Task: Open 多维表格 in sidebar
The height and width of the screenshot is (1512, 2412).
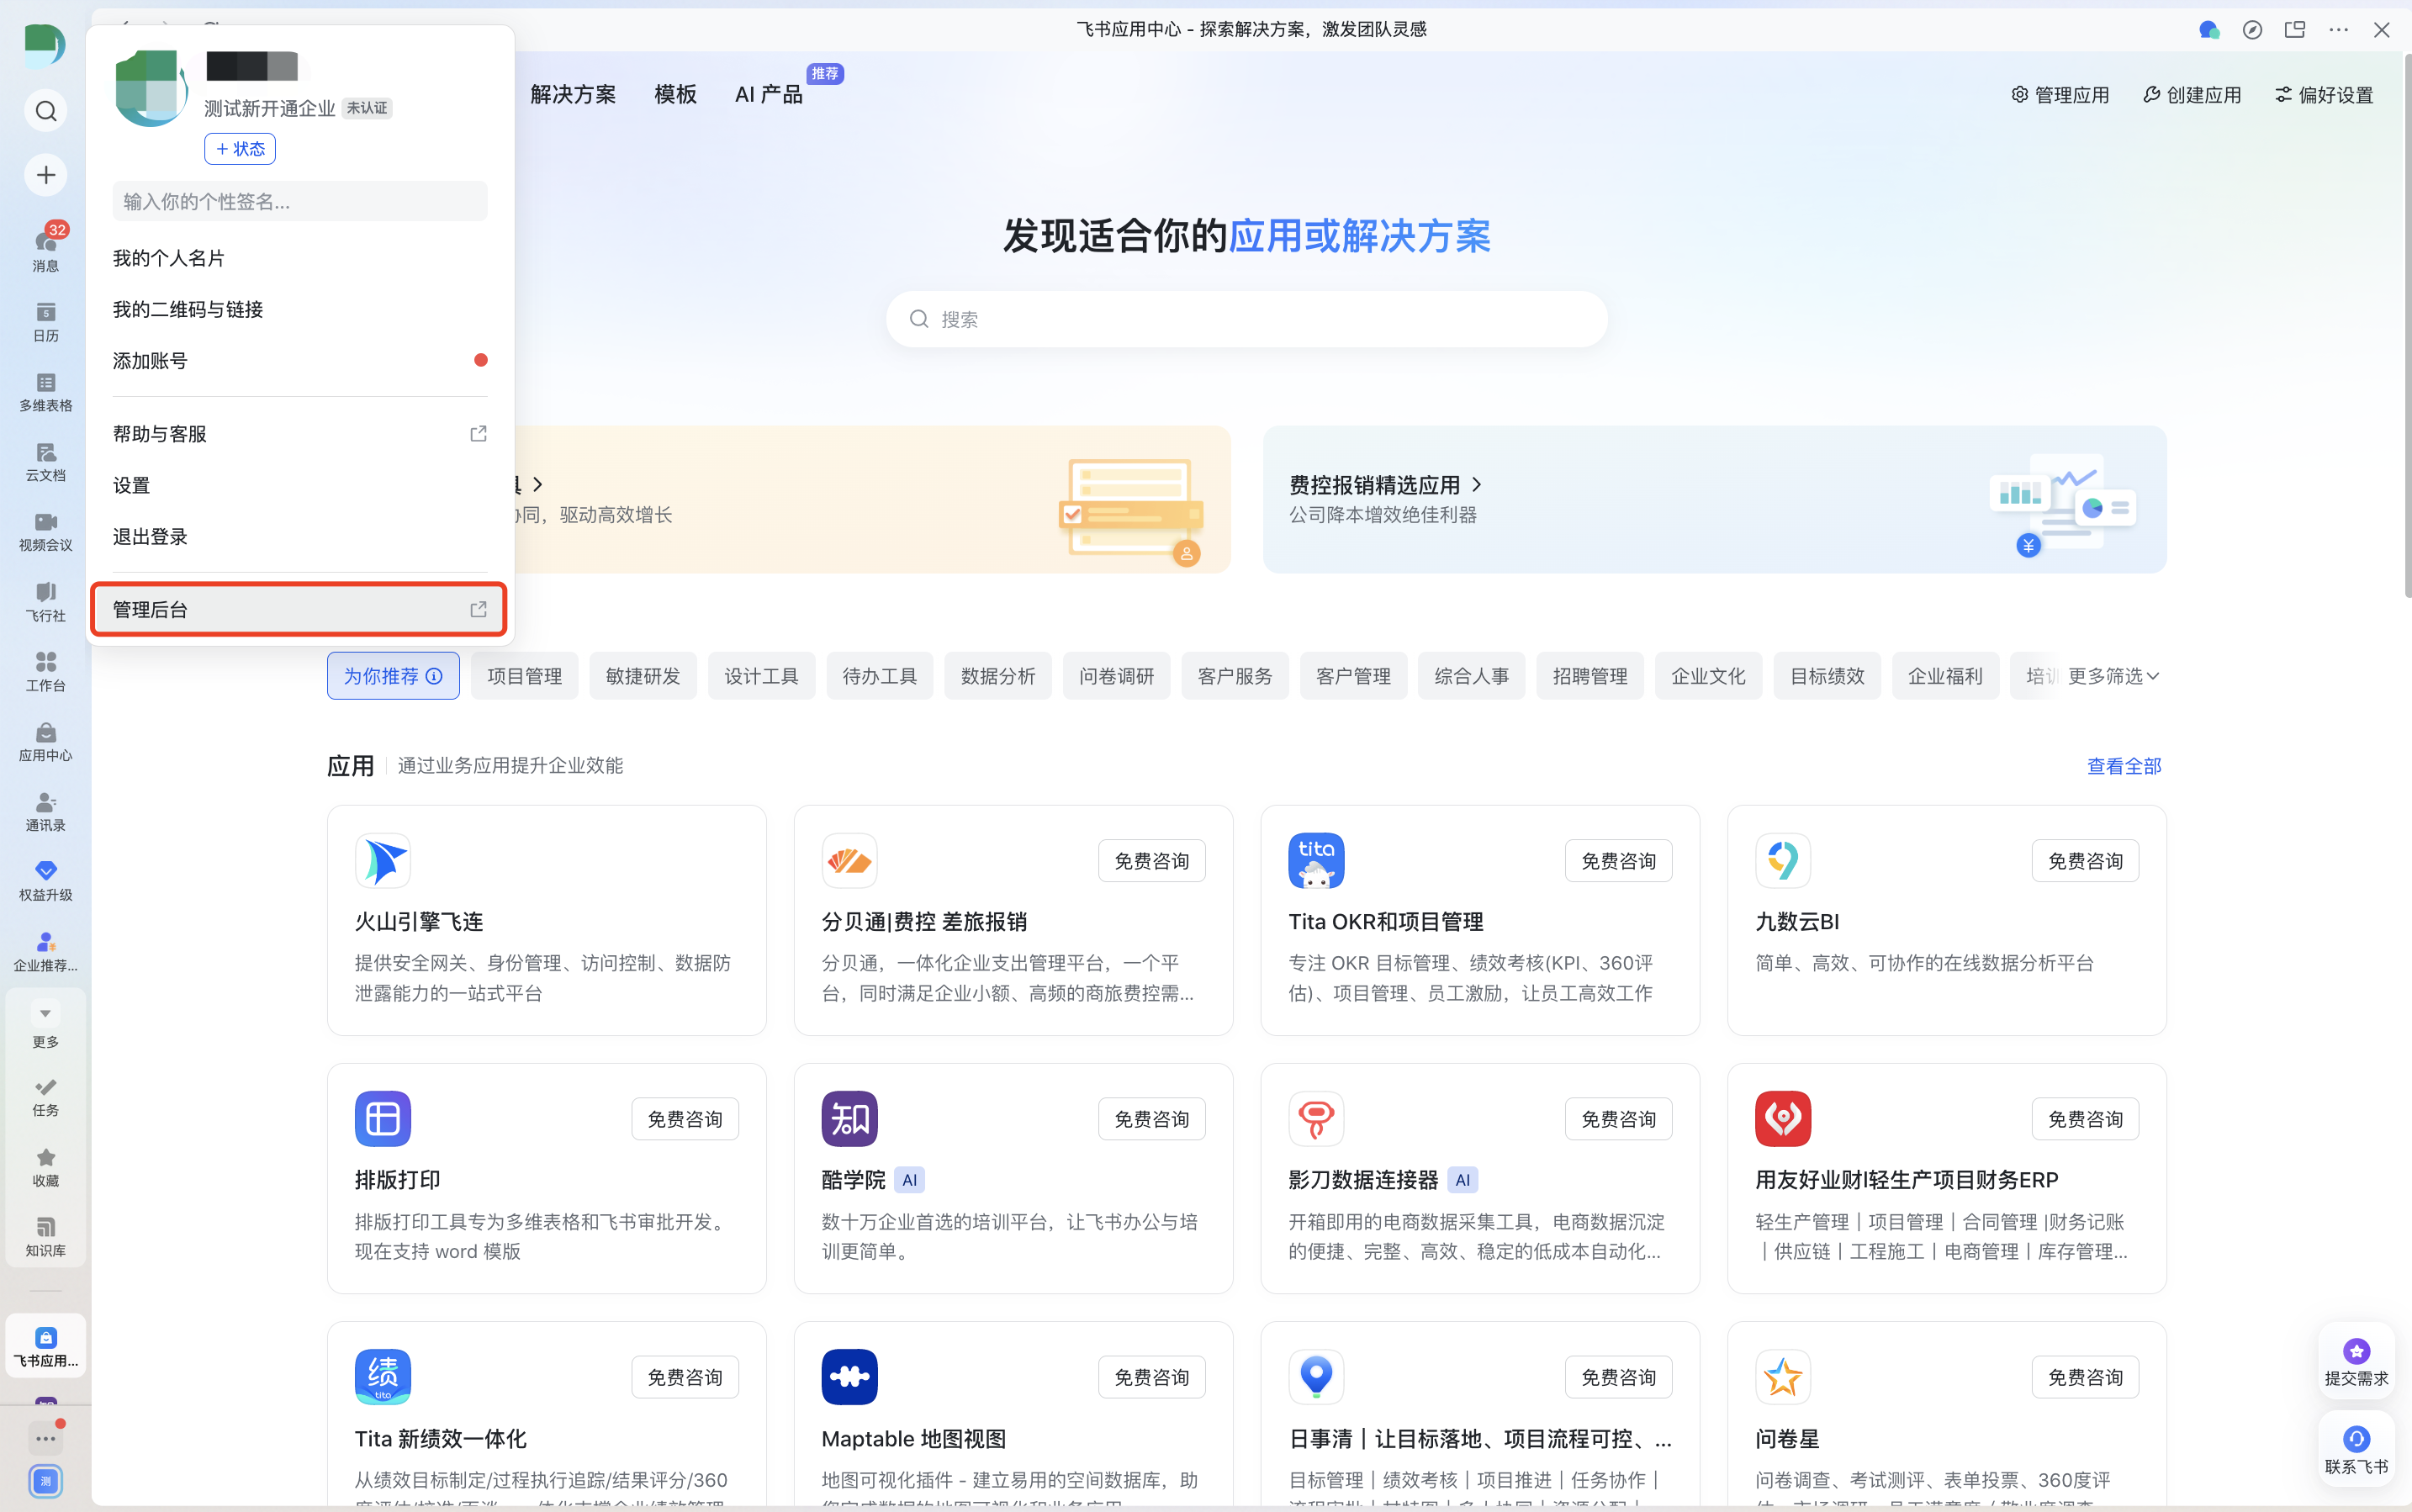Action: pyautogui.click(x=46, y=392)
